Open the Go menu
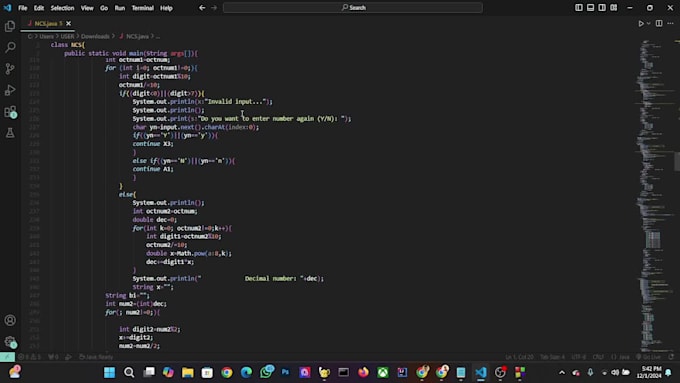The image size is (680, 383). [x=104, y=8]
